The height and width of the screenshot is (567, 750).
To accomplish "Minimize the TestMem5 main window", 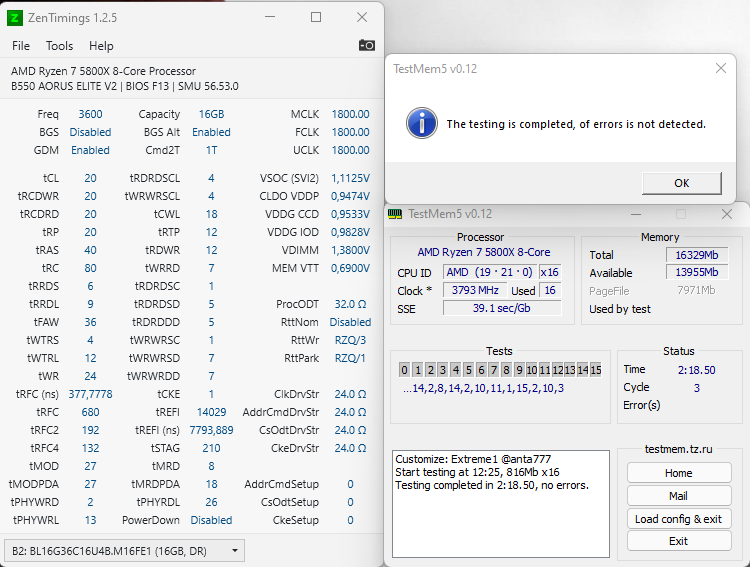I will [636, 214].
